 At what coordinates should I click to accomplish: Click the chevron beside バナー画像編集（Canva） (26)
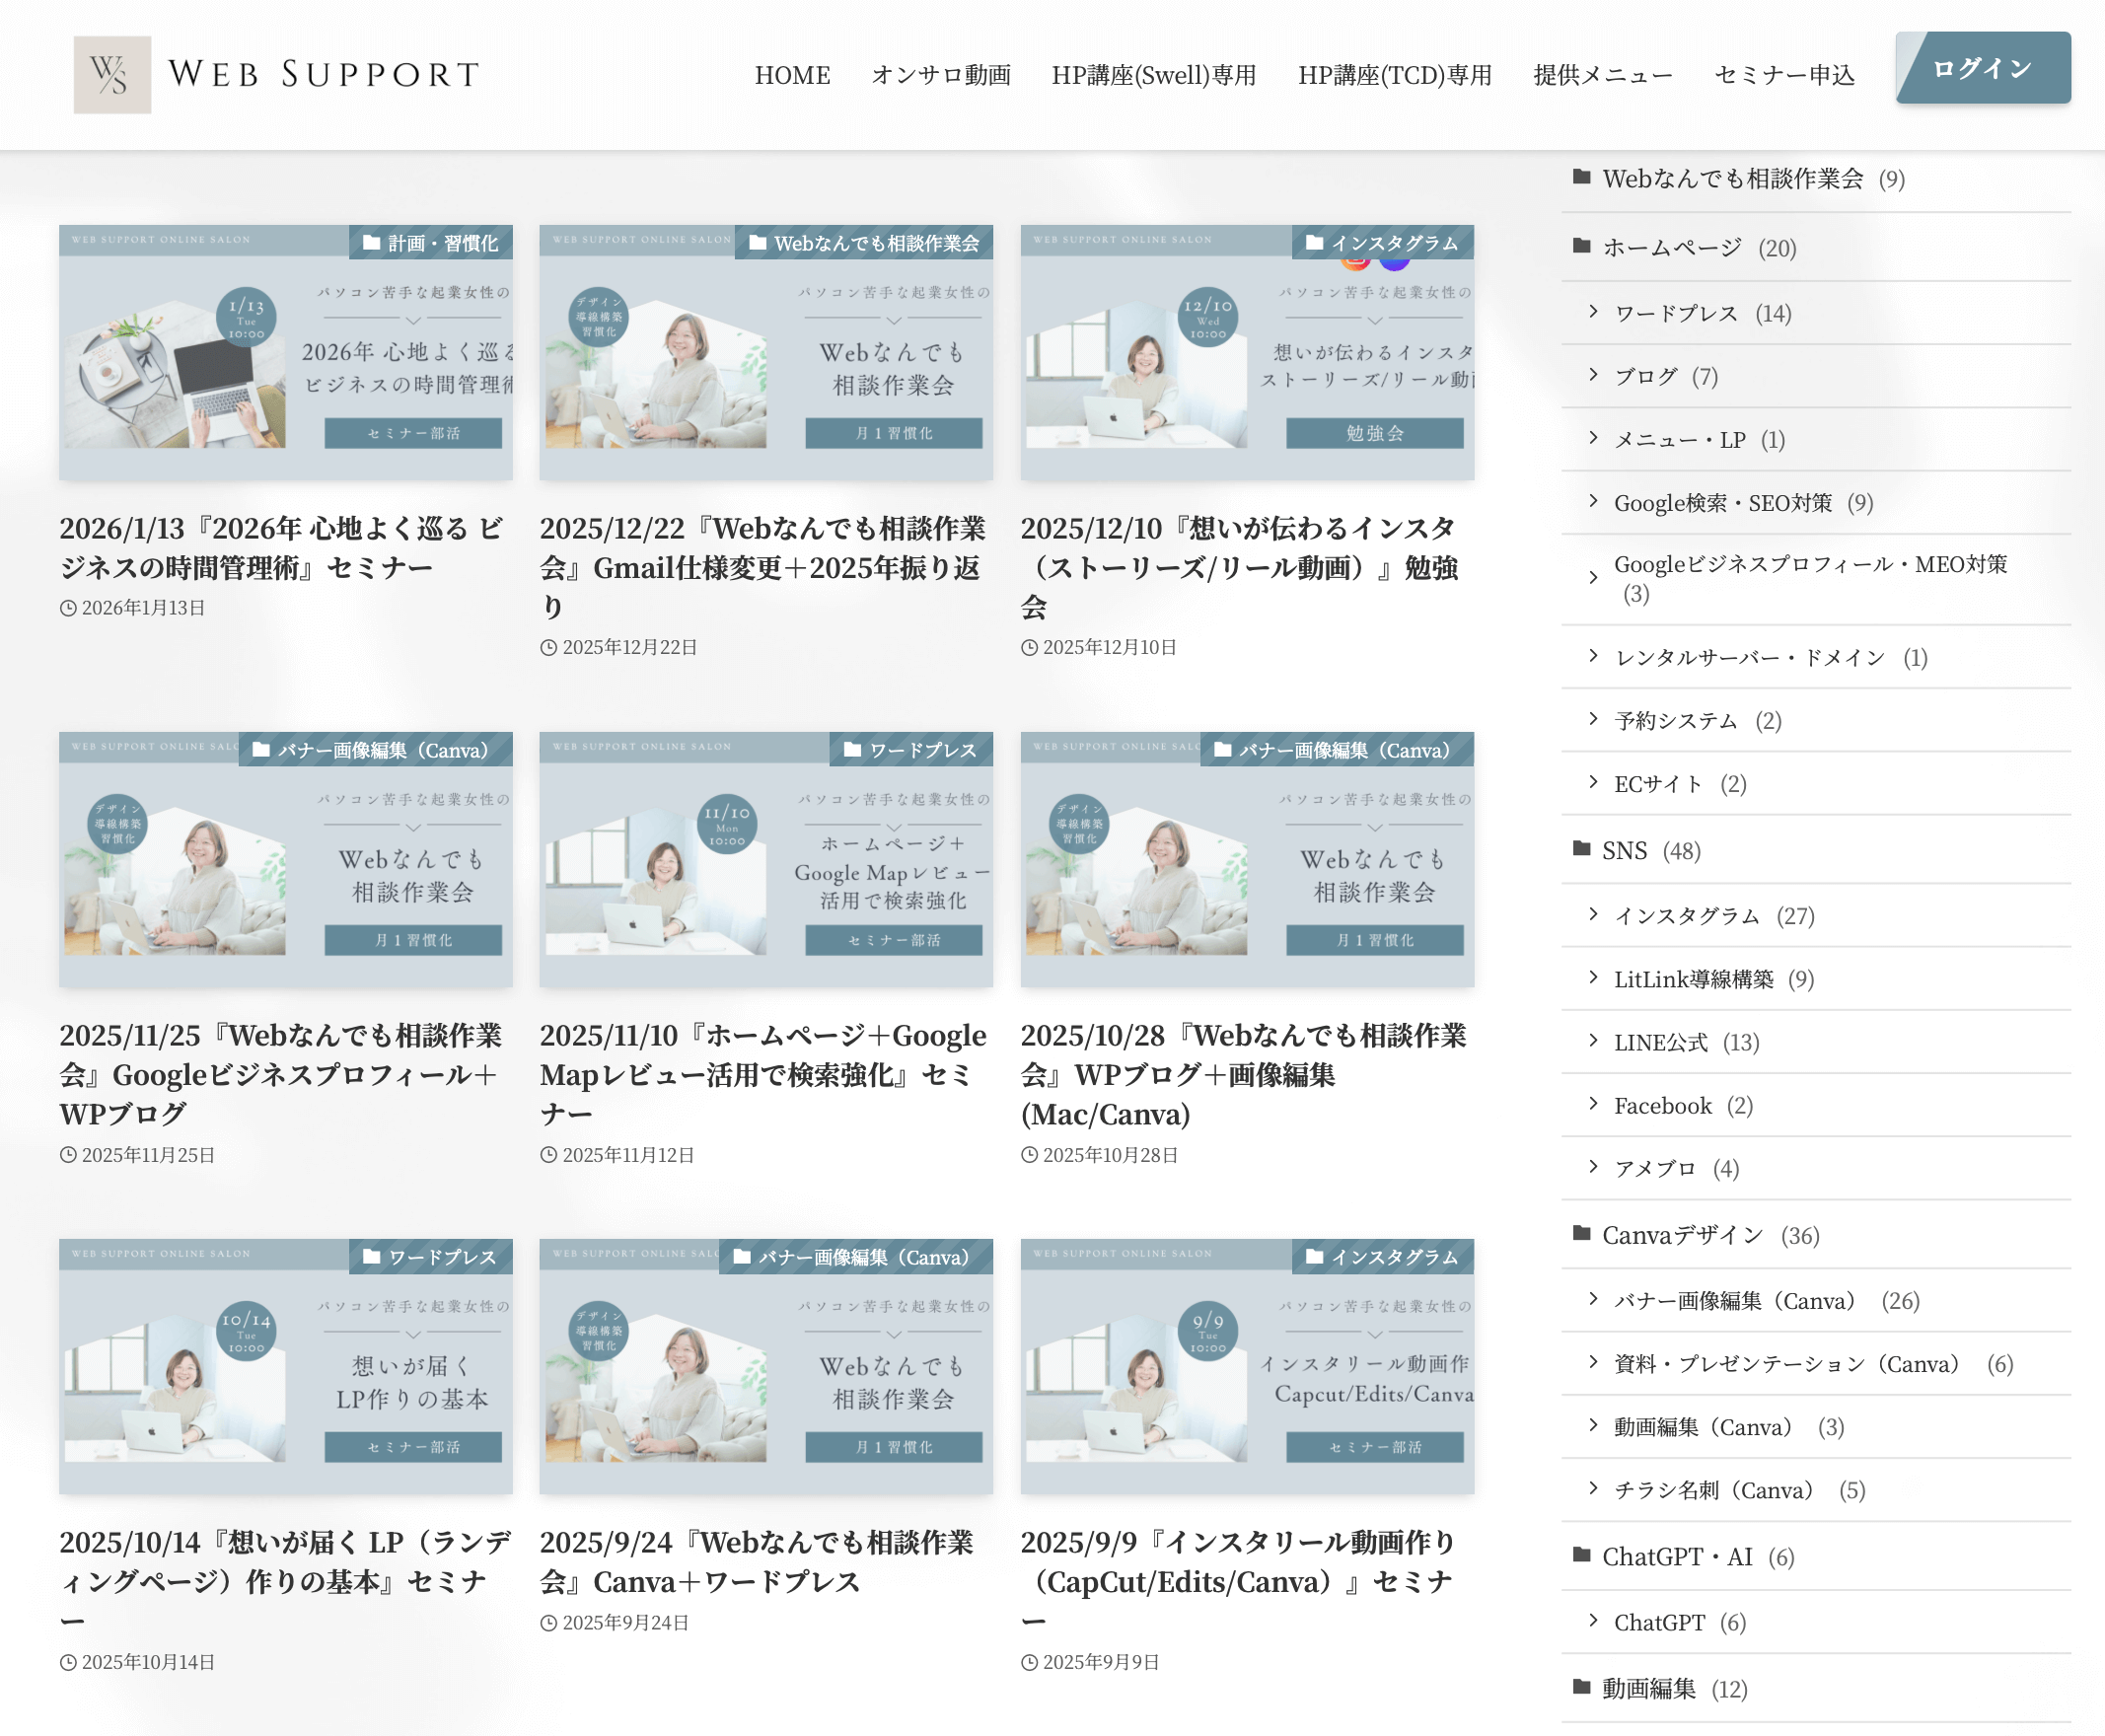(x=1593, y=1299)
